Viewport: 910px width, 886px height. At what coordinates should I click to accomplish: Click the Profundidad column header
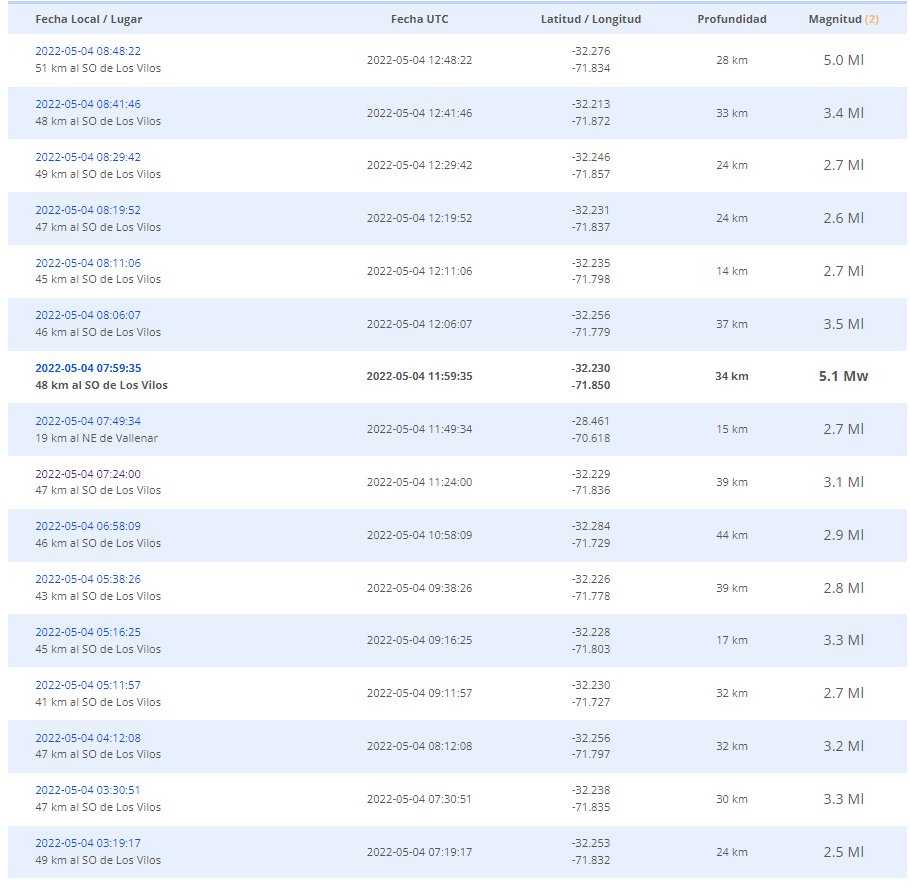[x=732, y=19]
